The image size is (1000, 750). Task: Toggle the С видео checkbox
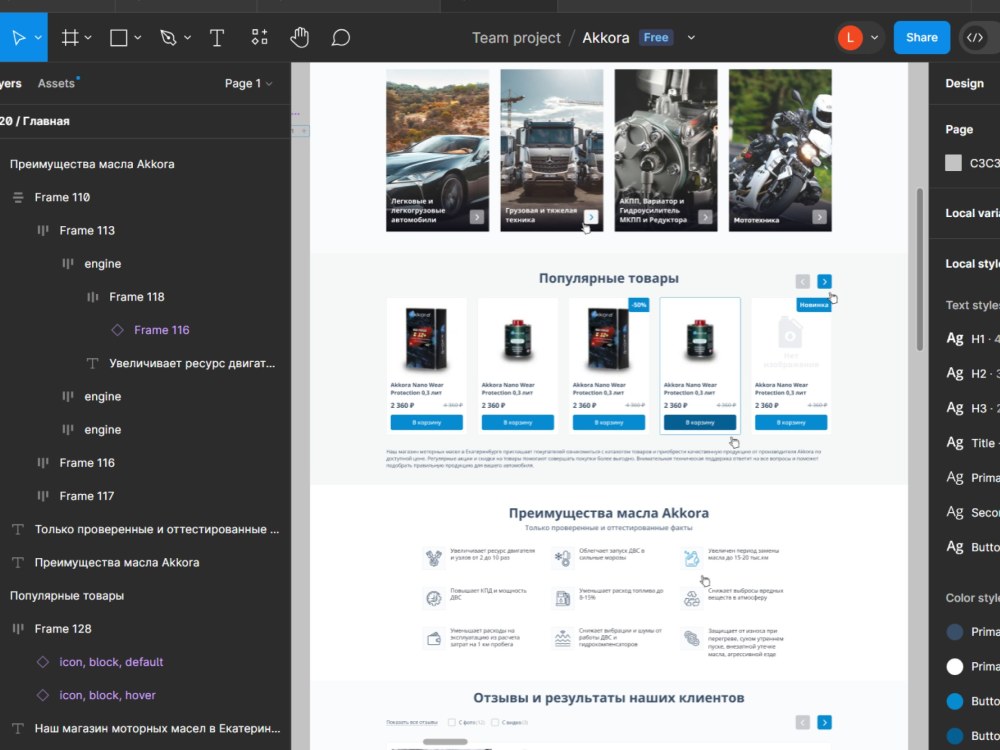click(495, 723)
